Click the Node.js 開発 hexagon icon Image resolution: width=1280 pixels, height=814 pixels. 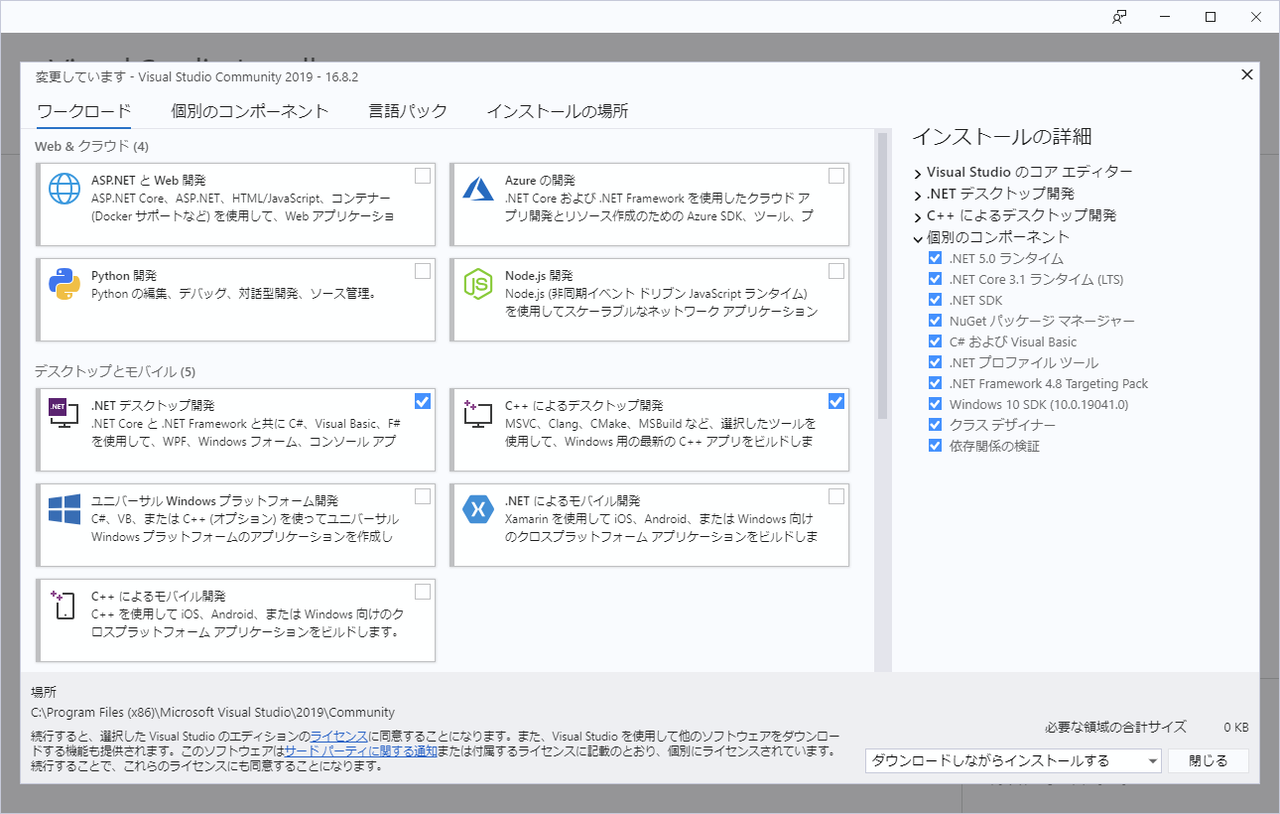point(478,284)
